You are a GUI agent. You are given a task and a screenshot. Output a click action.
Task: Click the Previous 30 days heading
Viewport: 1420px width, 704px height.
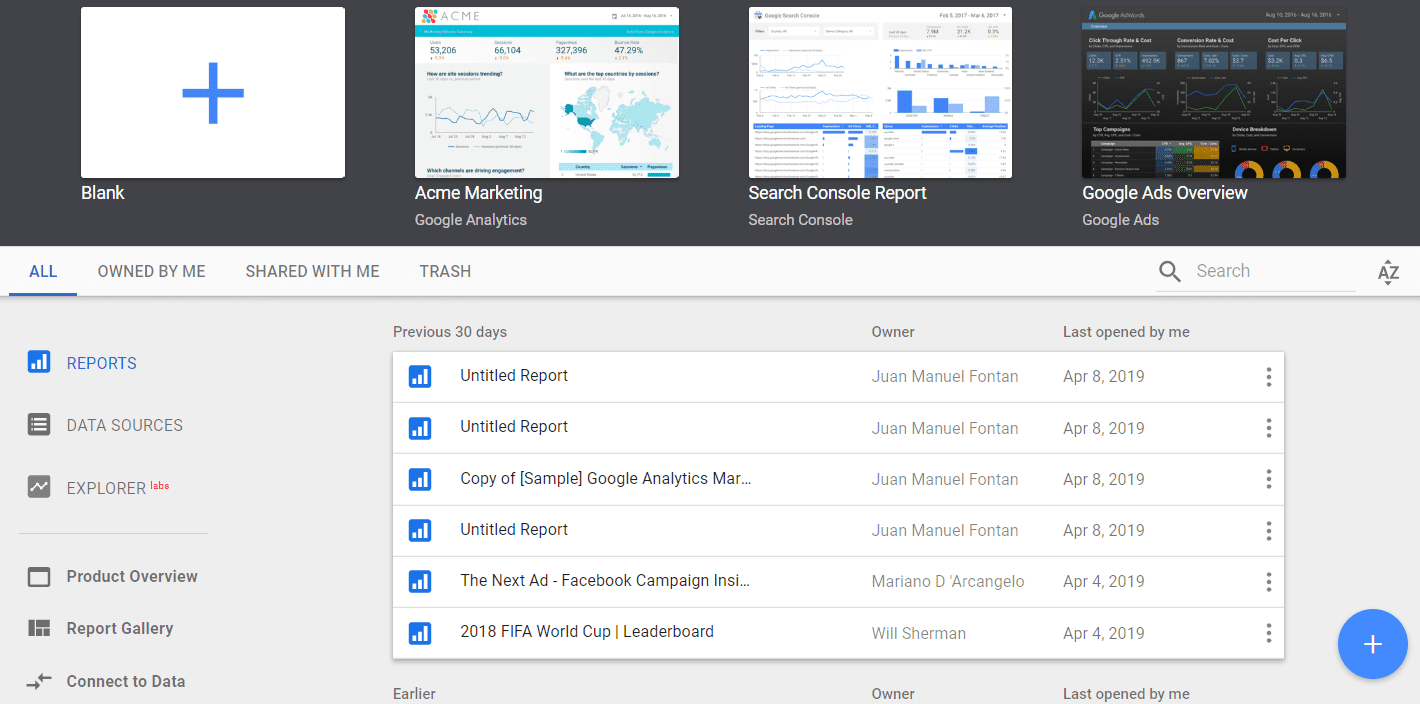(x=450, y=331)
